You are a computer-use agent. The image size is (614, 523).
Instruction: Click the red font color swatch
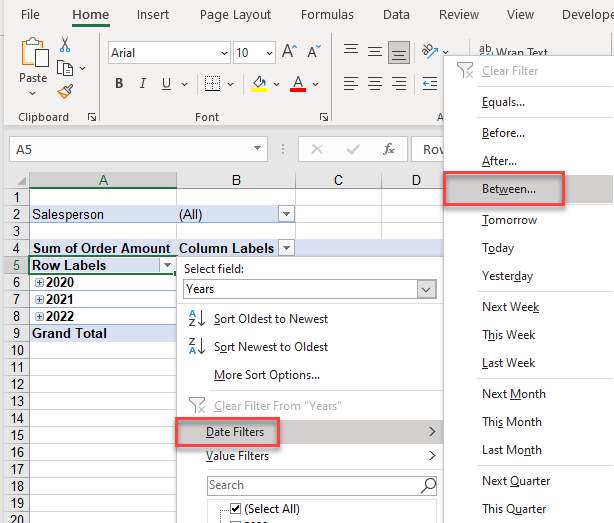pos(298,84)
